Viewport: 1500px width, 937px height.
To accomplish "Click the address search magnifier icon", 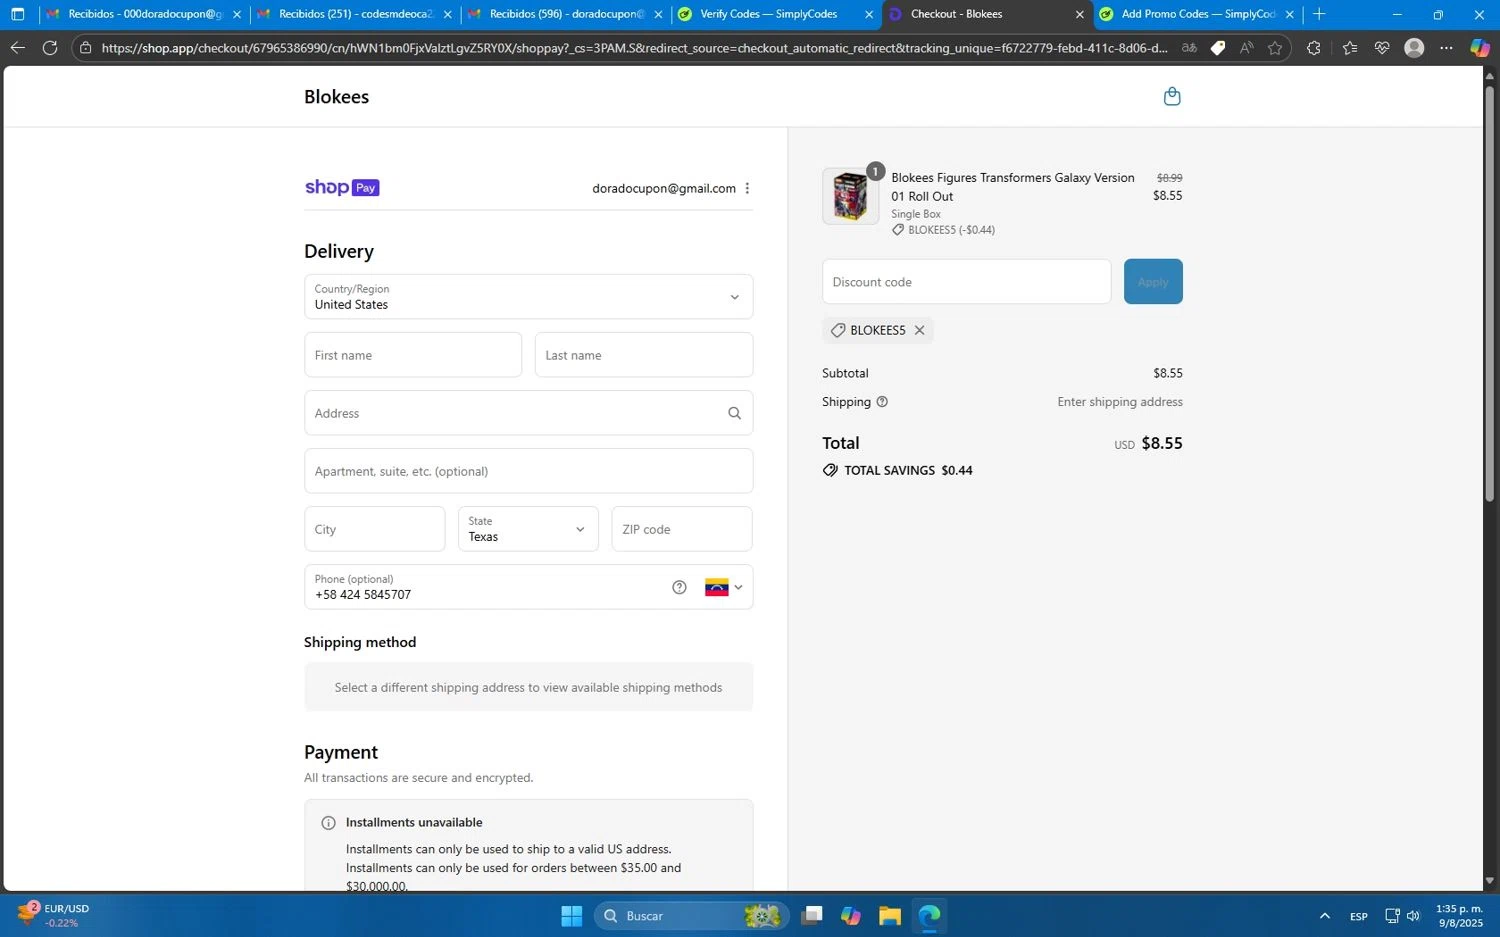I will click(x=734, y=413).
